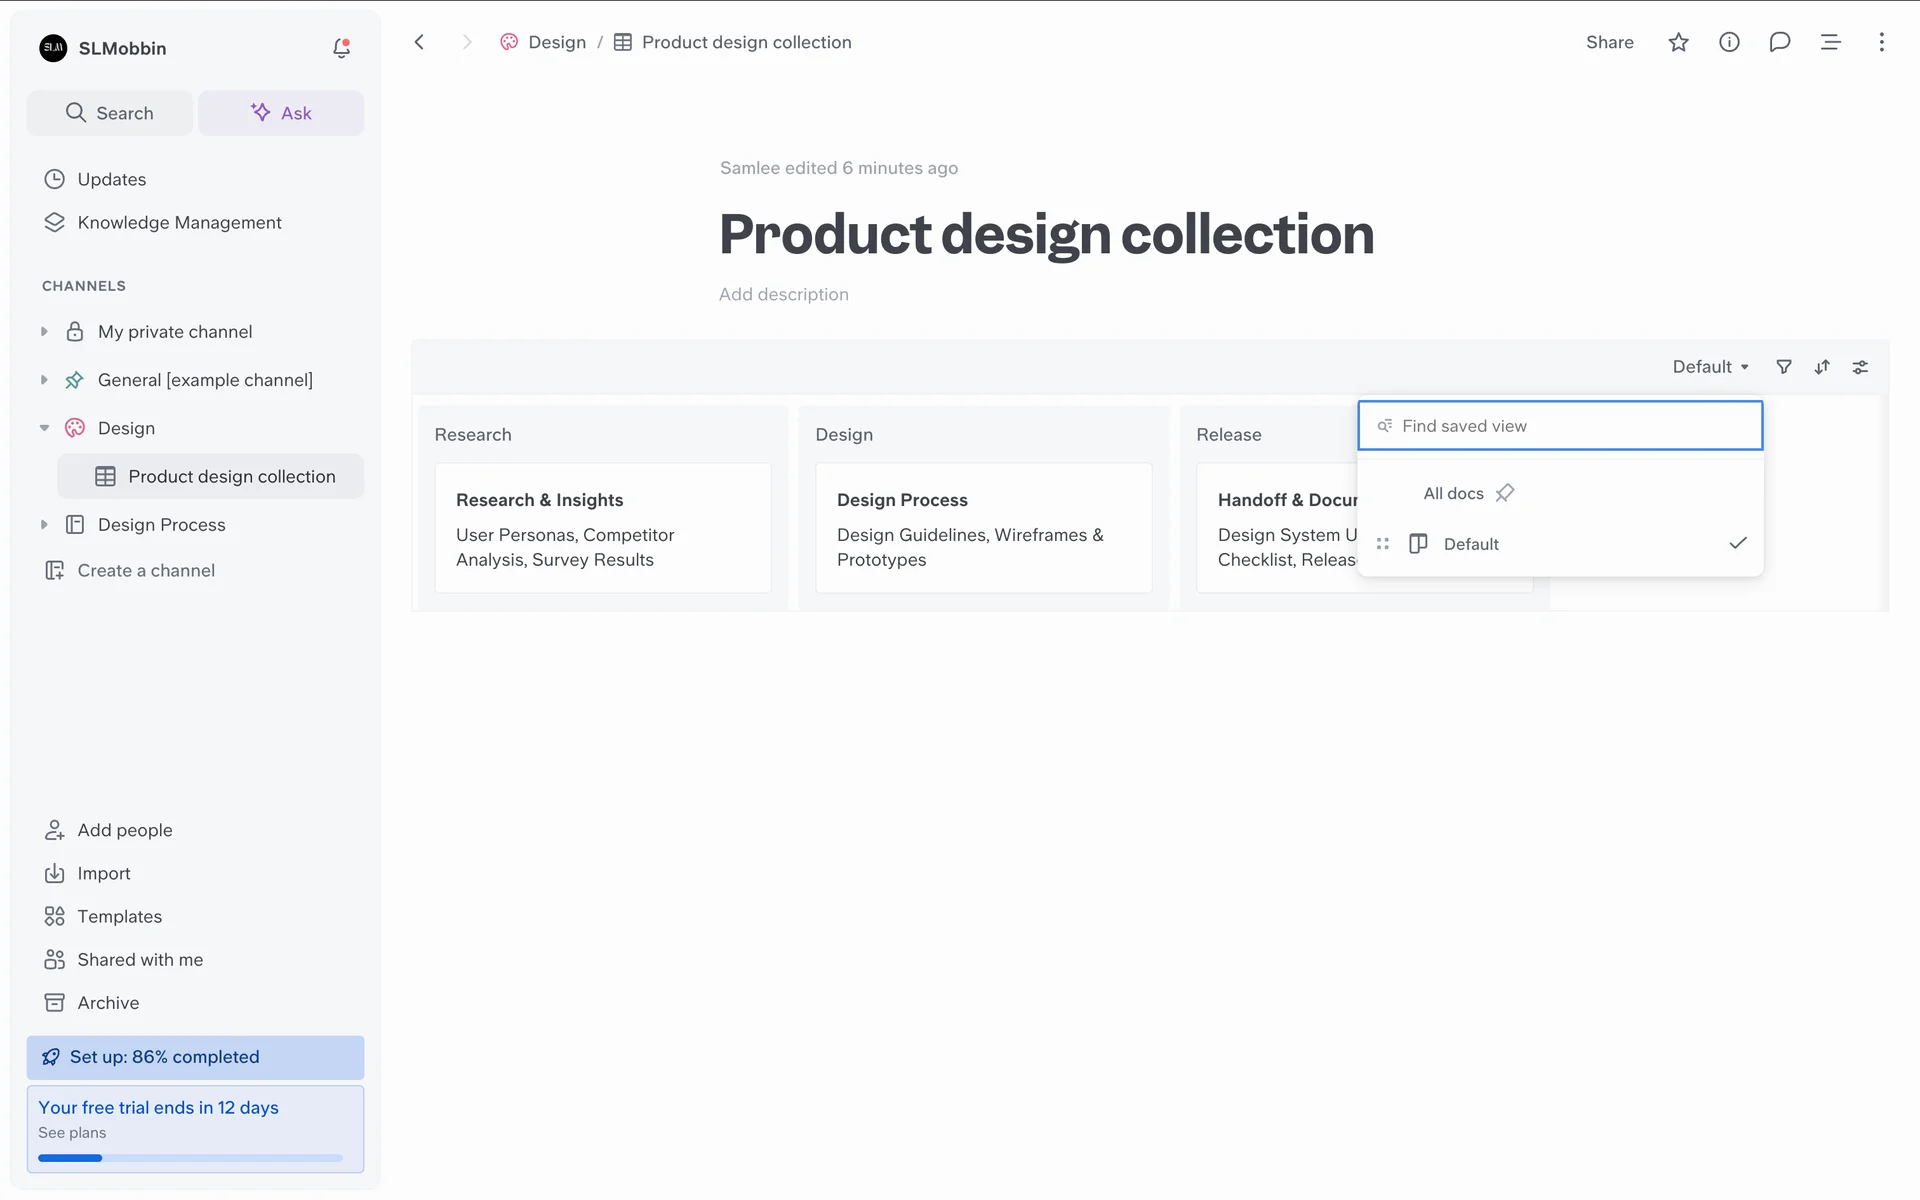Expand the Design Process item
This screenshot has height=1200, width=1920.
(44, 525)
